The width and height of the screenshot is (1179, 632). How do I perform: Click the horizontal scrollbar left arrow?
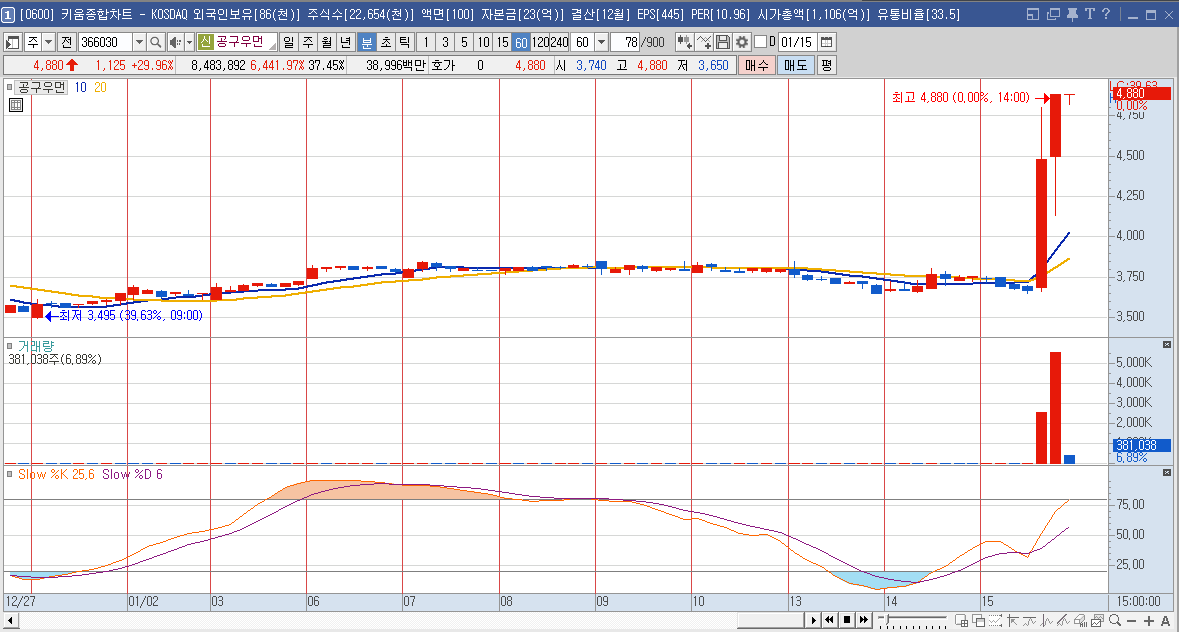[11, 621]
